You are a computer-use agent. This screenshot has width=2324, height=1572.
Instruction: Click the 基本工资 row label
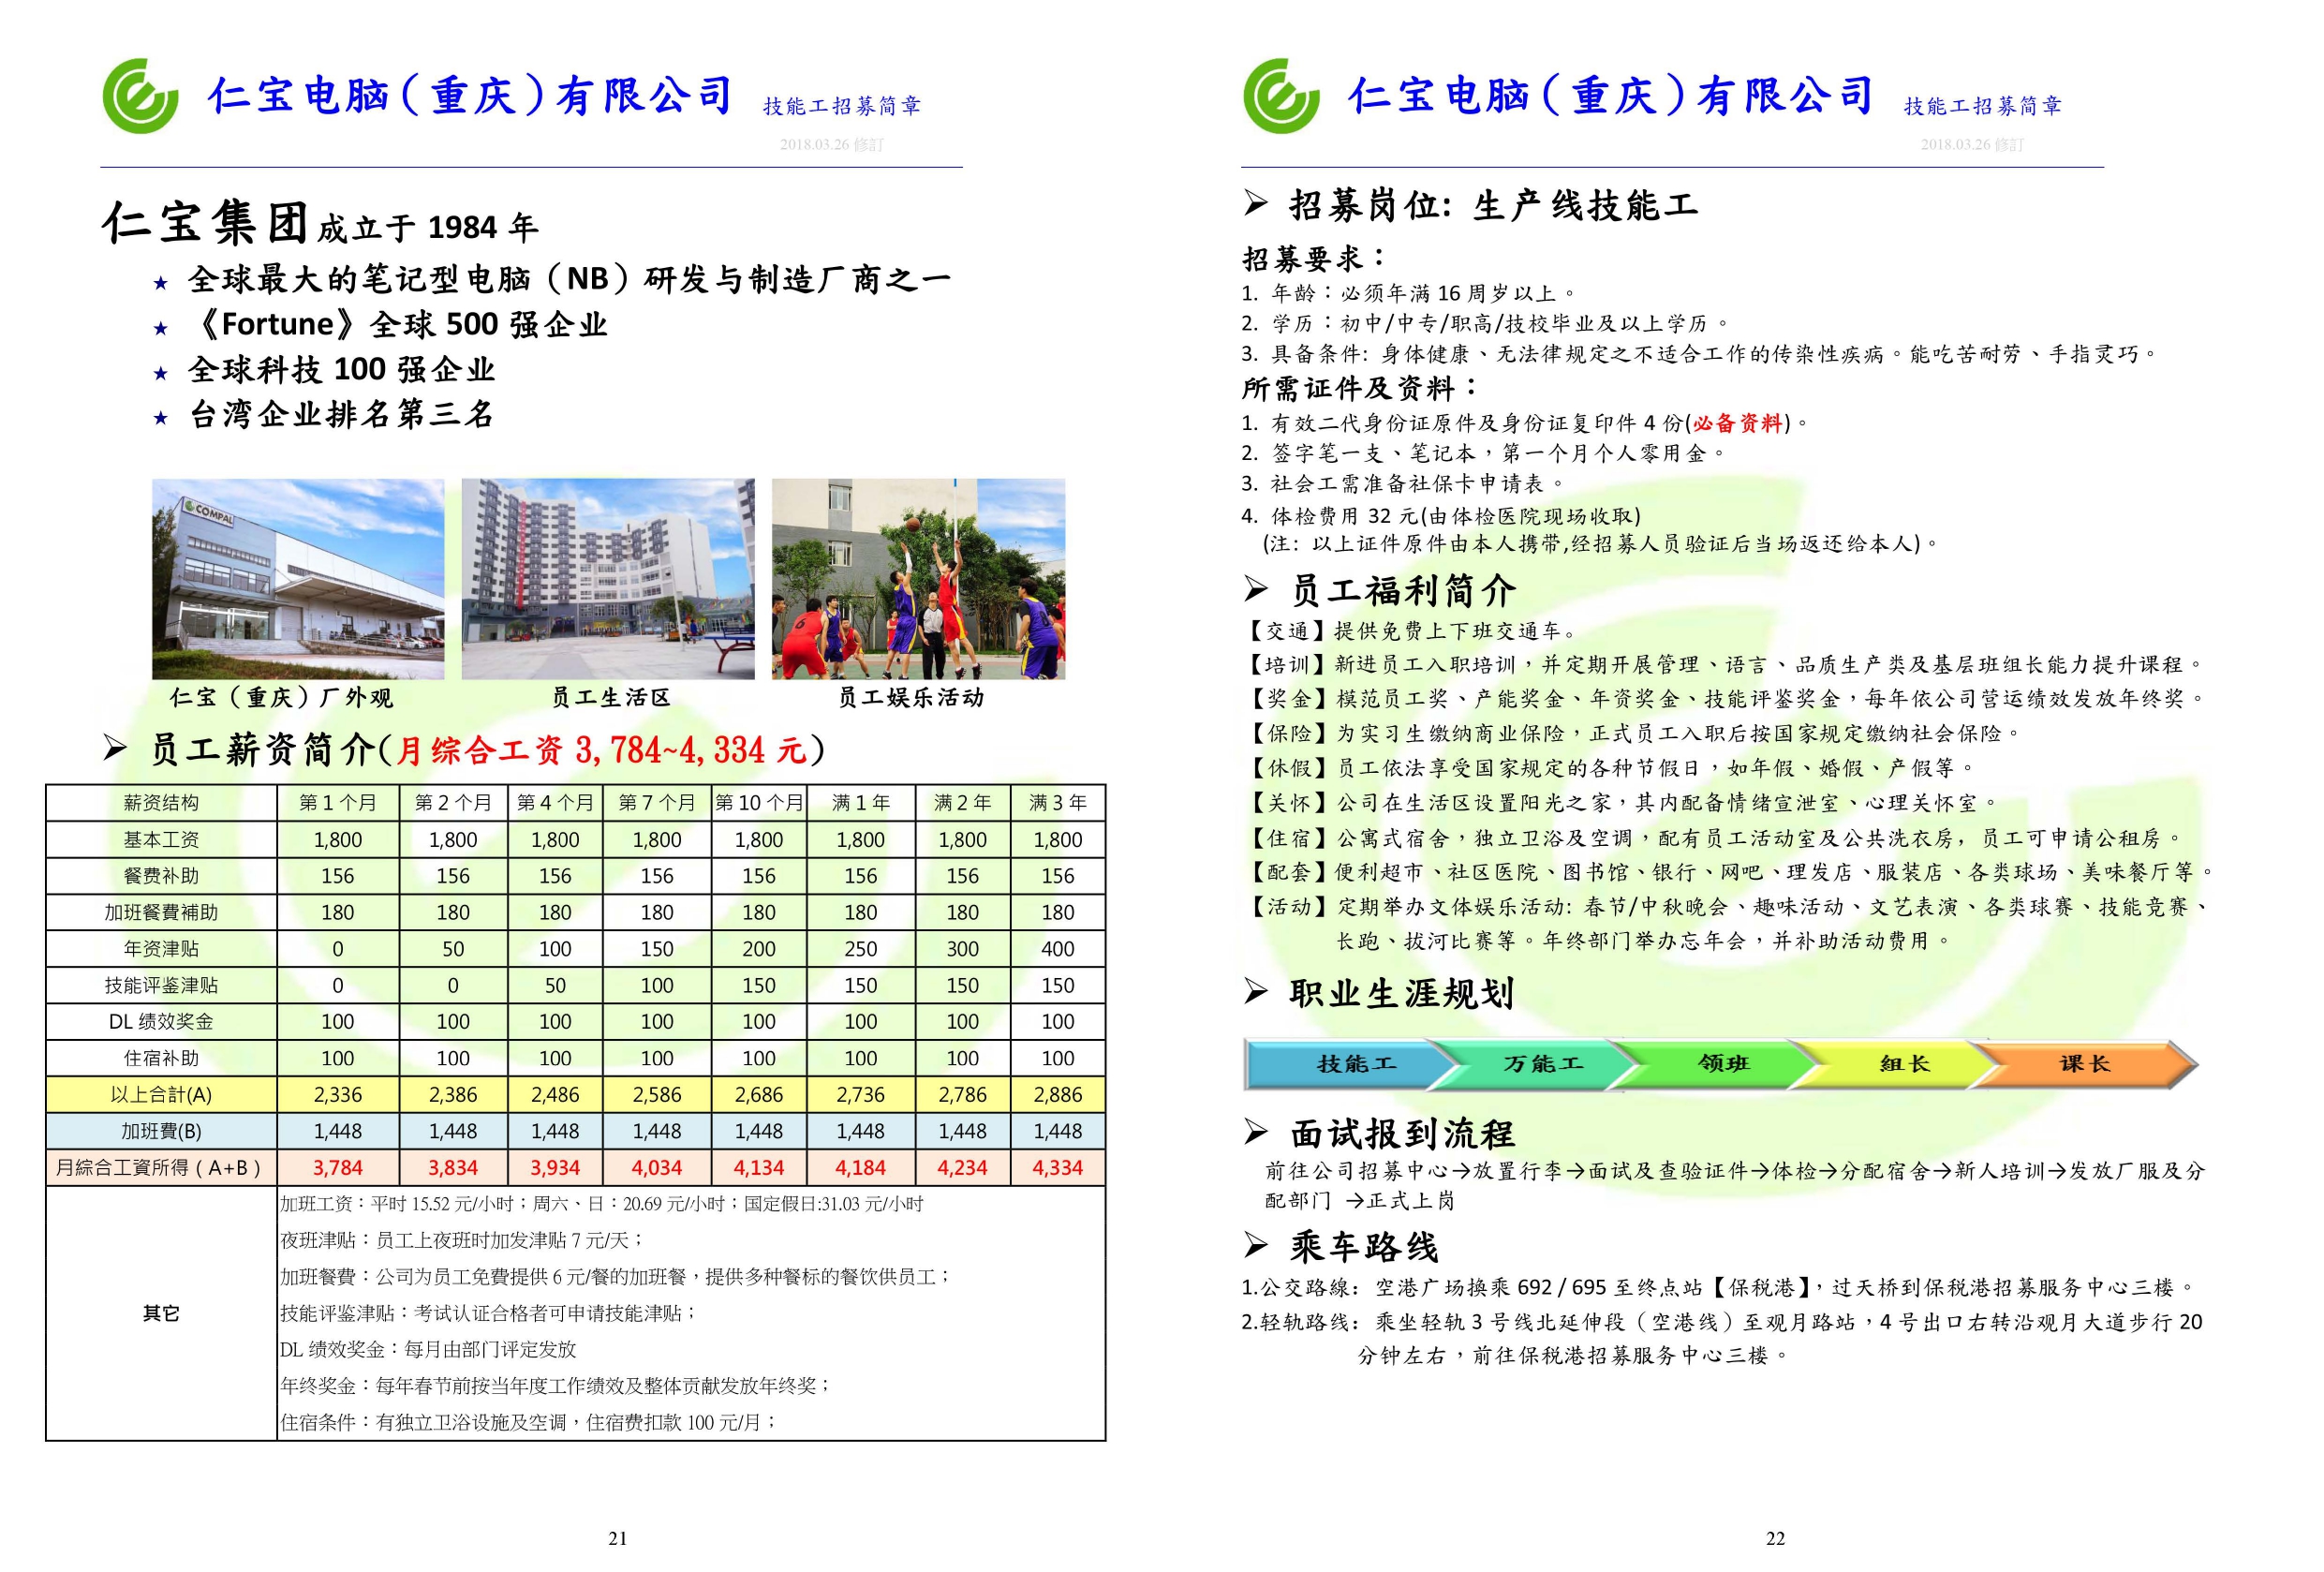161,840
